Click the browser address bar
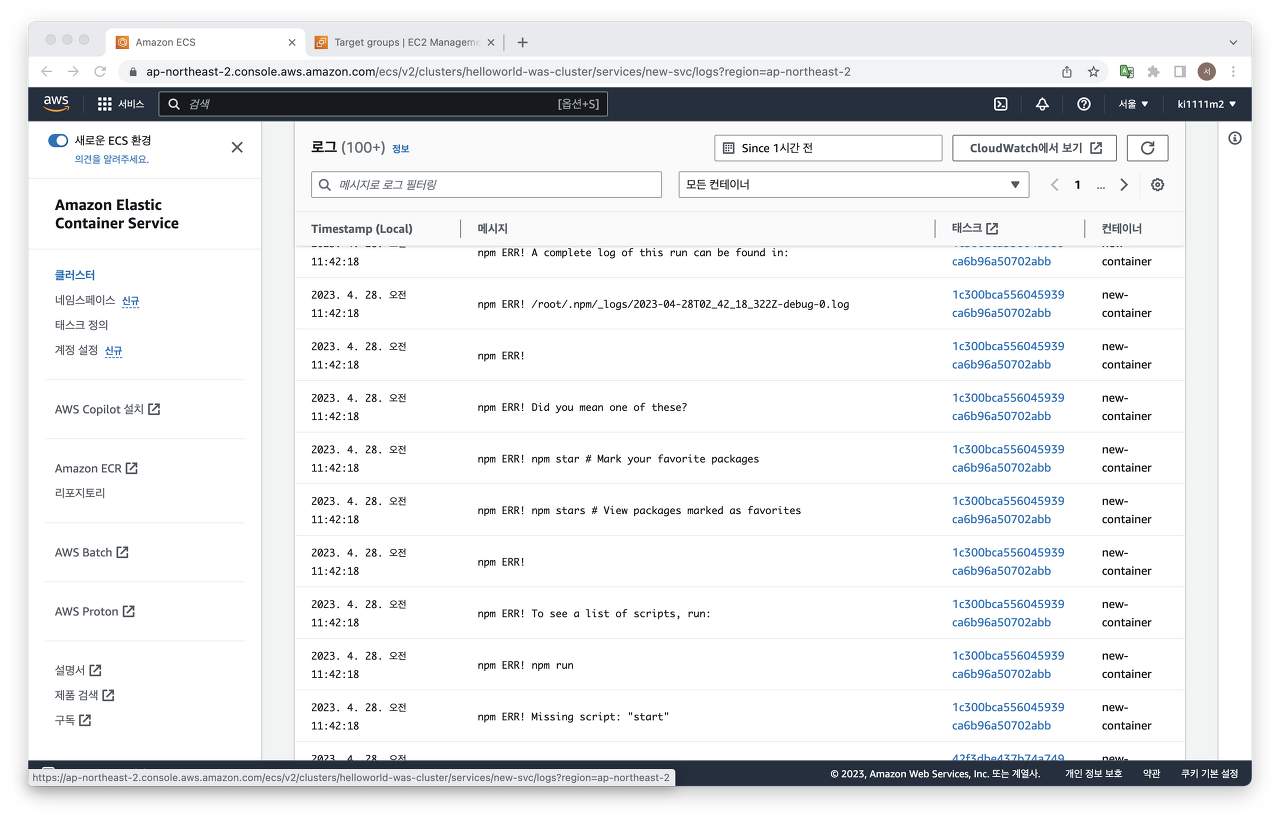This screenshot has height=821, width=1280. 590,72
